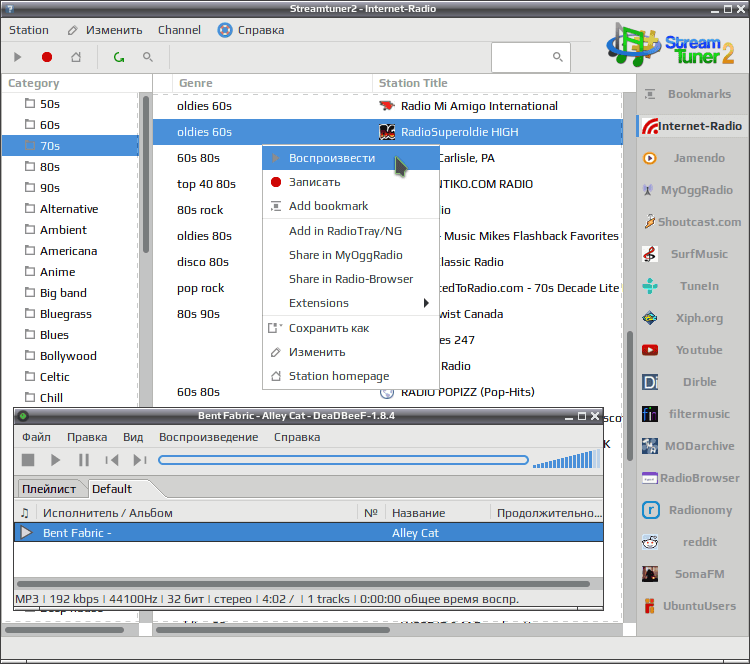
Task: Sort by the Genre column header
Action: (272, 83)
